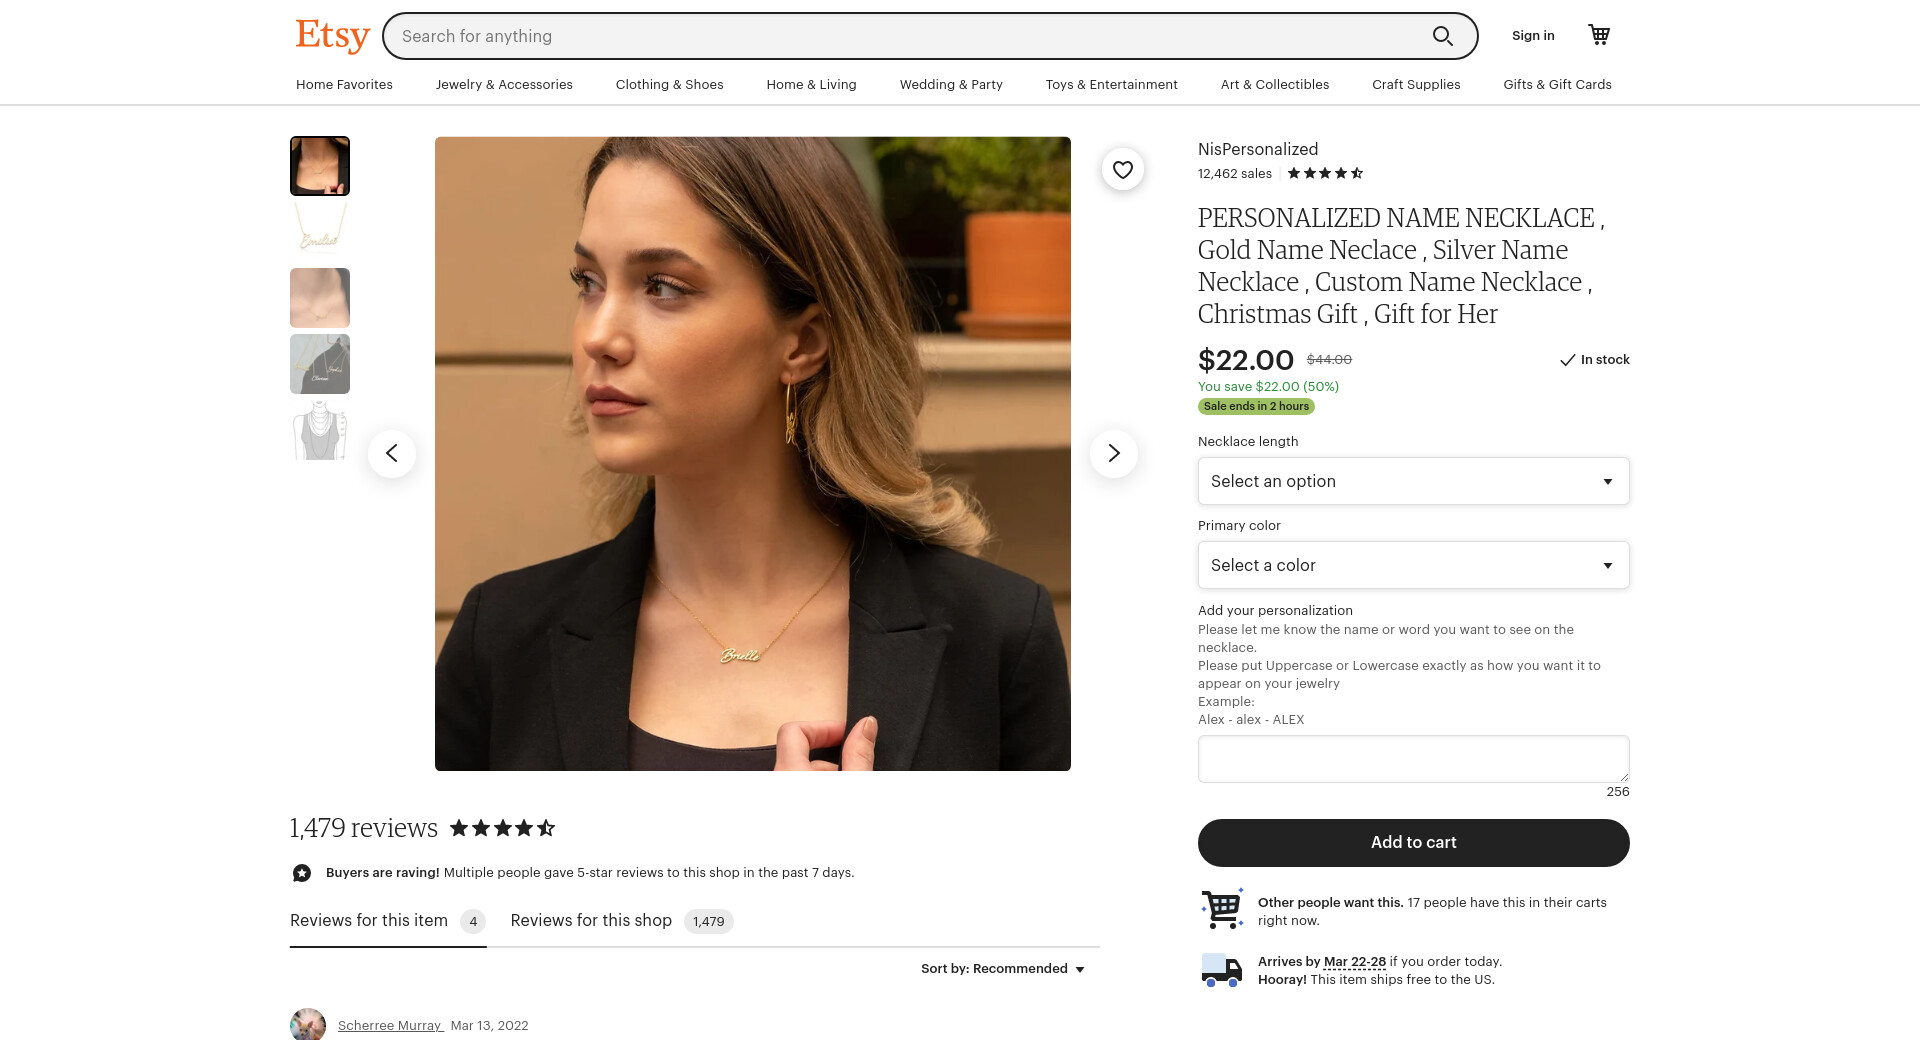Open Toys & Entertainment category
This screenshot has width=1920, height=1040.
1112,85
